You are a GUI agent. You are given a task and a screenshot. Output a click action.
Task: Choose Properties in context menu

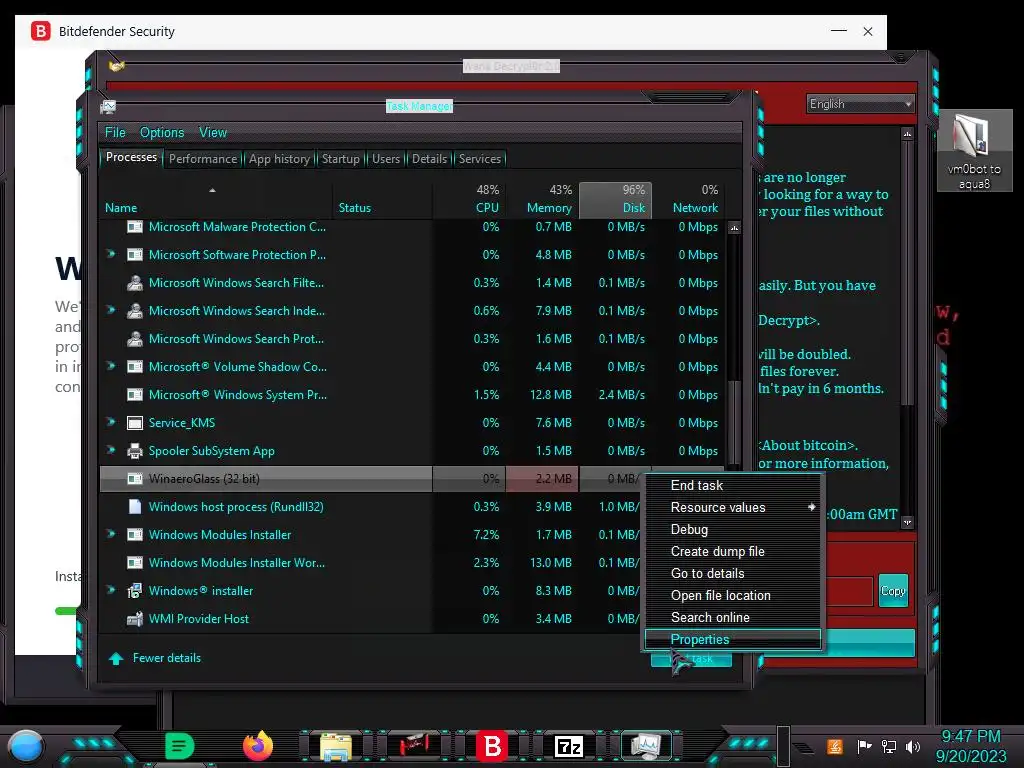point(733,639)
